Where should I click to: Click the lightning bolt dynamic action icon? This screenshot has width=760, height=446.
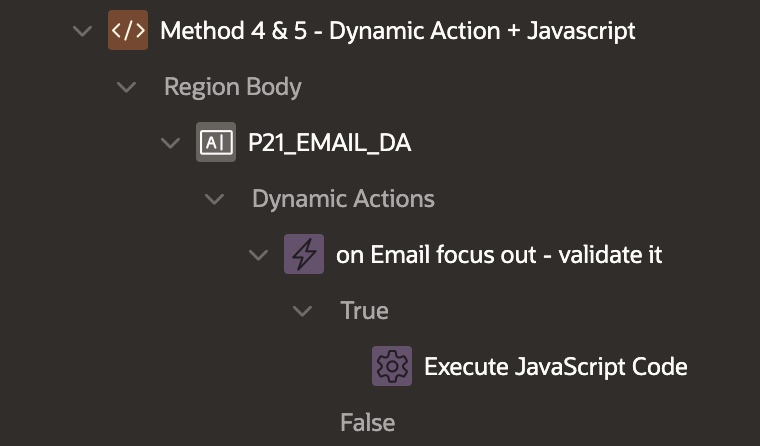pos(304,255)
